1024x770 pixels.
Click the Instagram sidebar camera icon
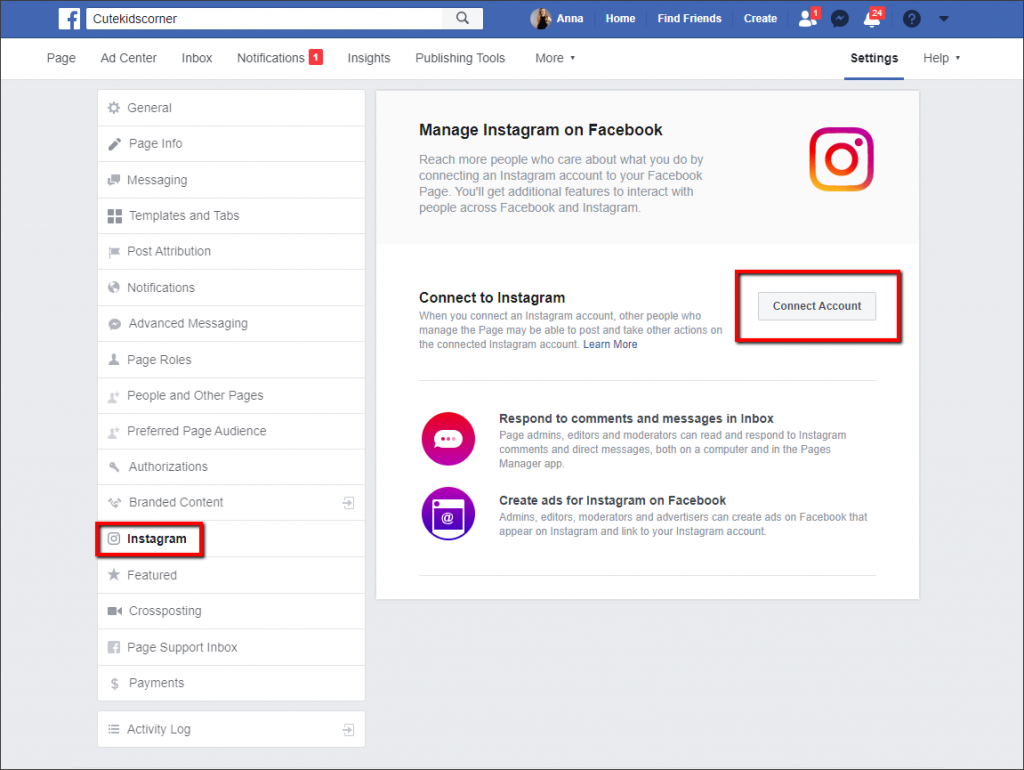point(114,539)
